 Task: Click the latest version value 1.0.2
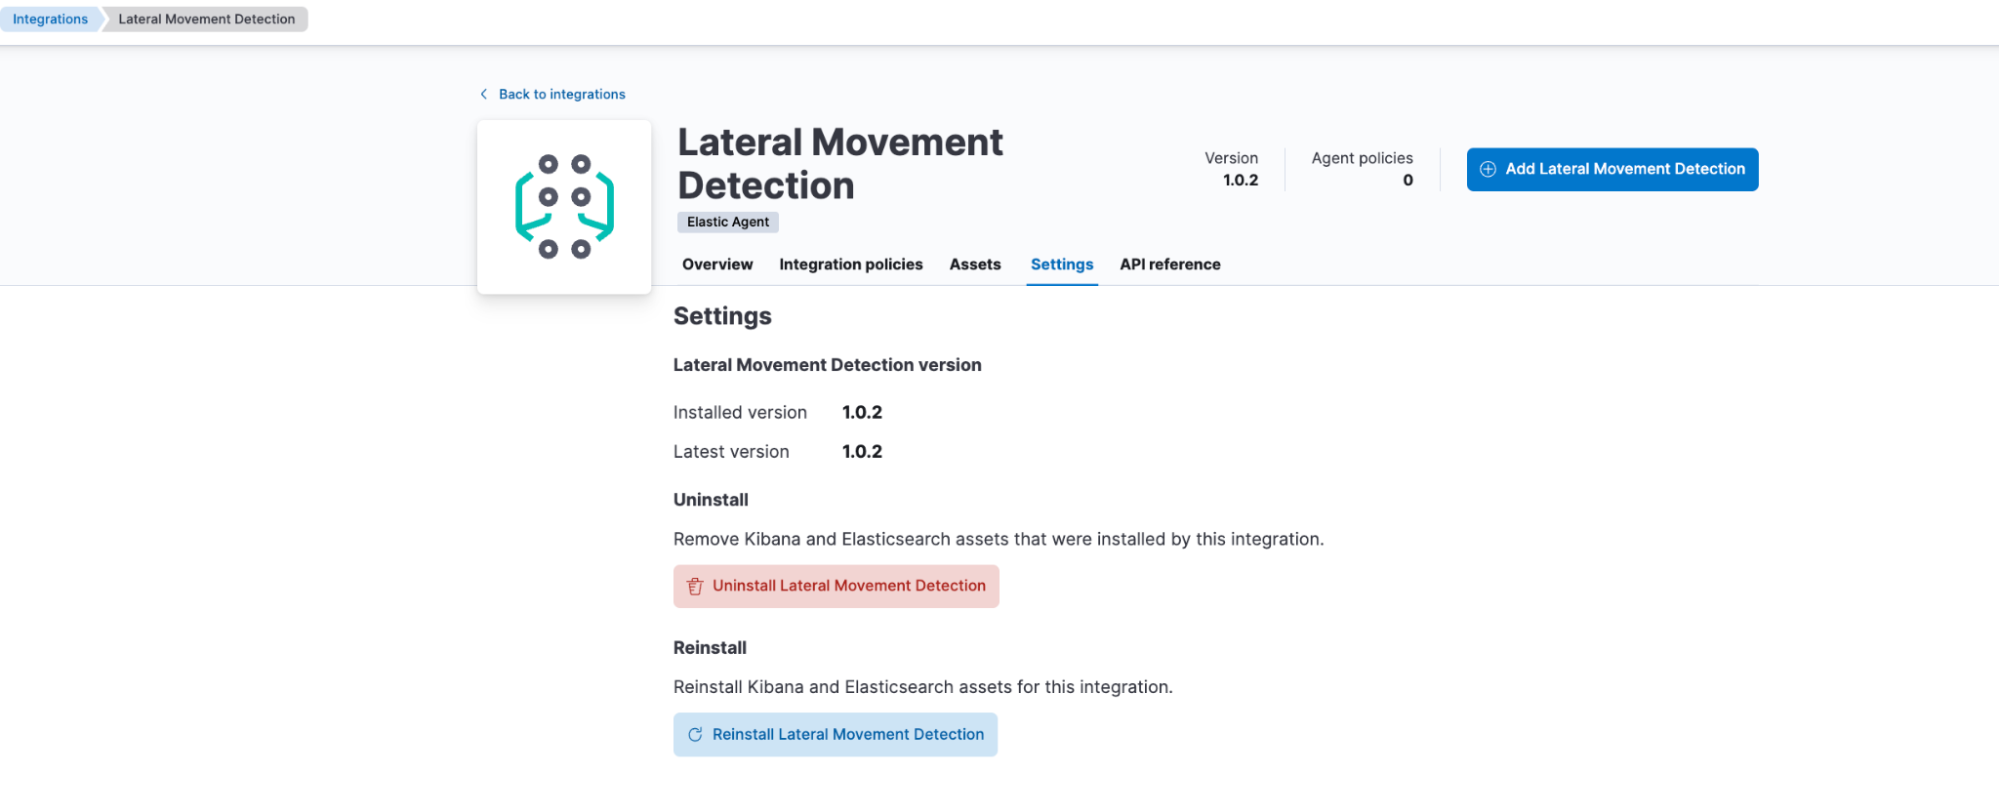[x=862, y=452]
